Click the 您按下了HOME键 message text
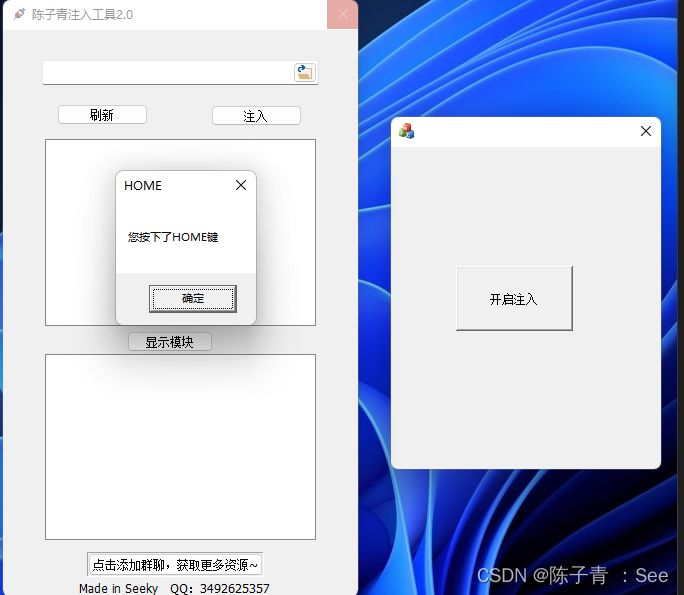 pos(173,237)
